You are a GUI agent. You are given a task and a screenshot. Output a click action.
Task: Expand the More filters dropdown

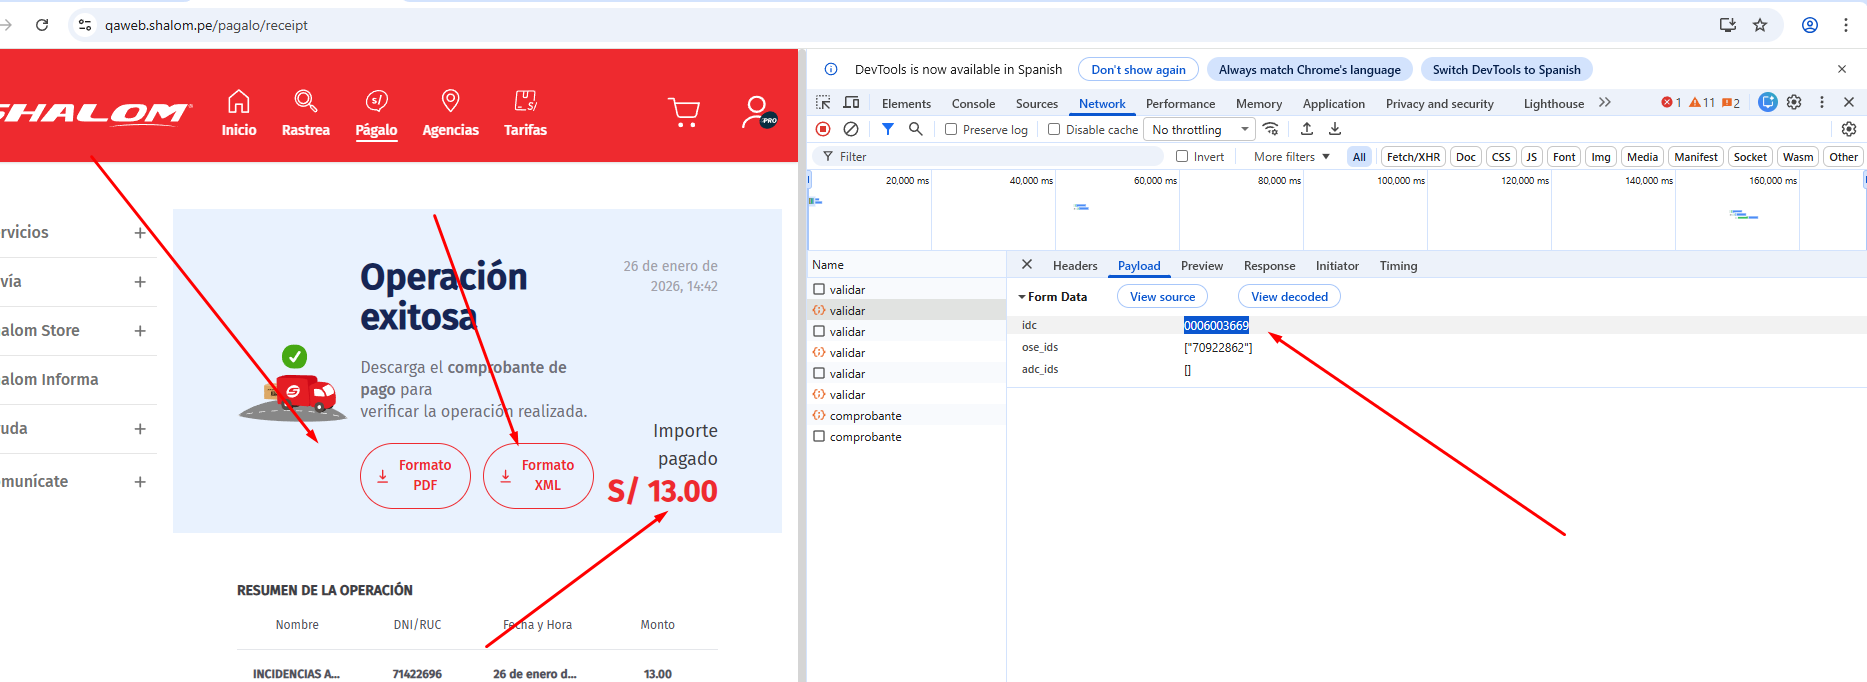coord(1291,156)
